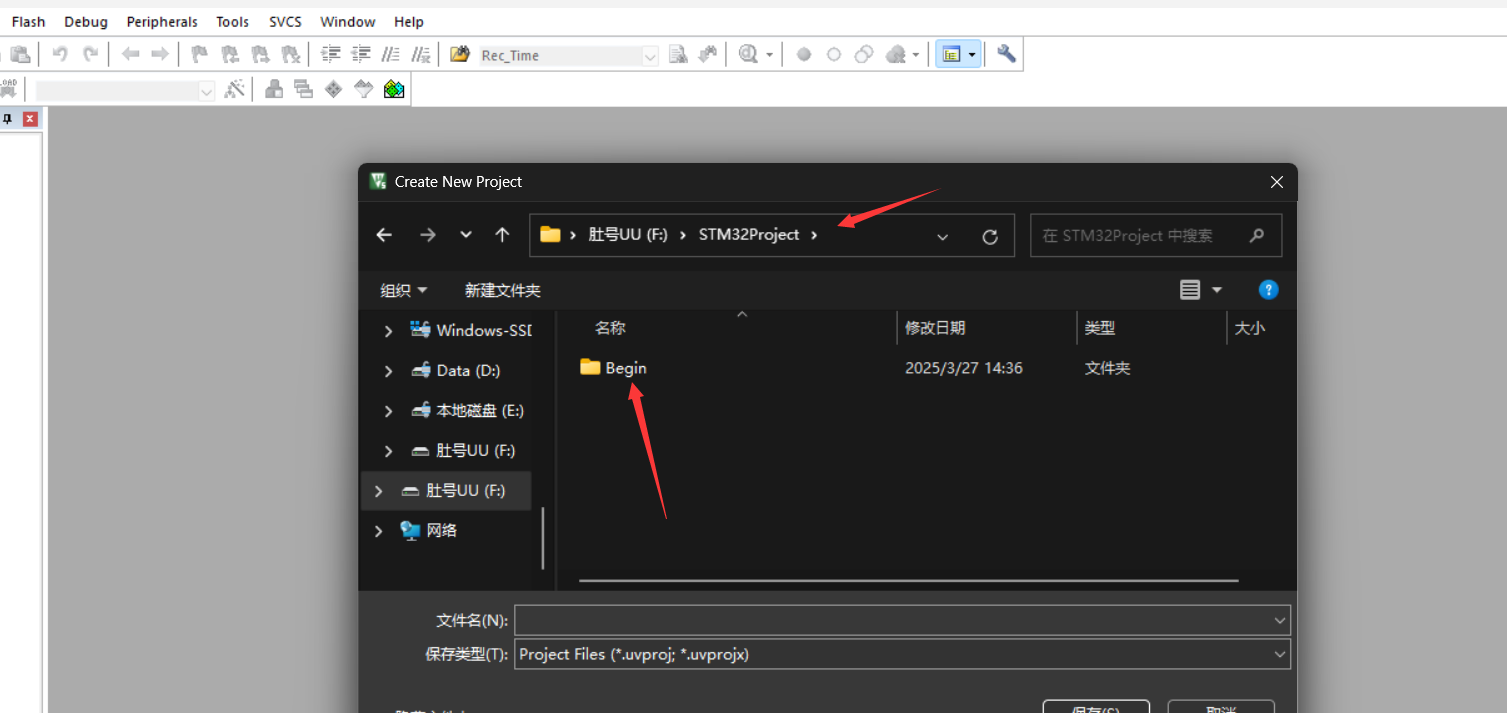Viewport: 1507px width, 713px height.
Task: Open the Peripherals menu
Action: (162, 21)
